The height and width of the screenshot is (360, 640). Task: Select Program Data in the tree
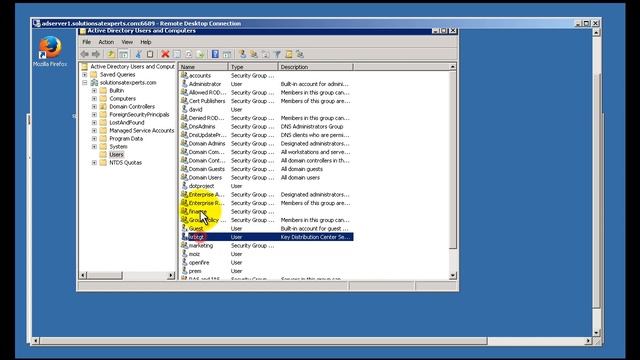point(126,139)
